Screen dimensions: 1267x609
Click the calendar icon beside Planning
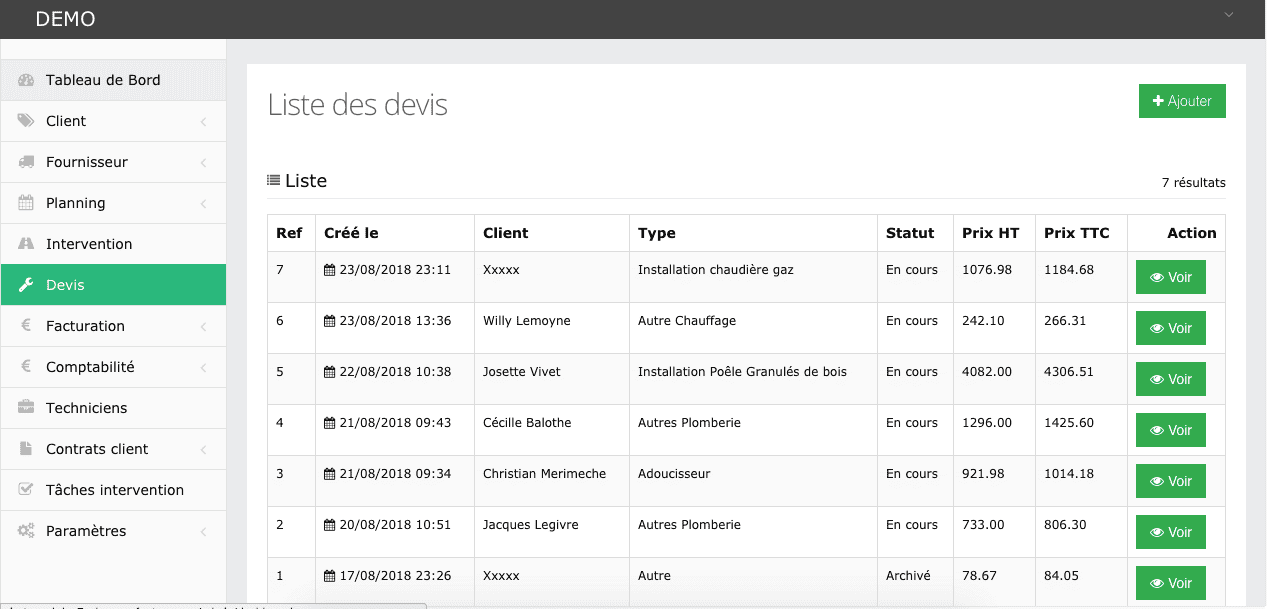coord(26,203)
